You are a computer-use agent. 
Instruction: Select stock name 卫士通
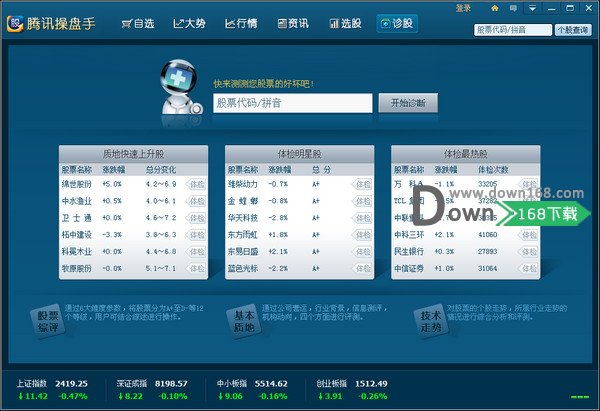(x=77, y=218)
